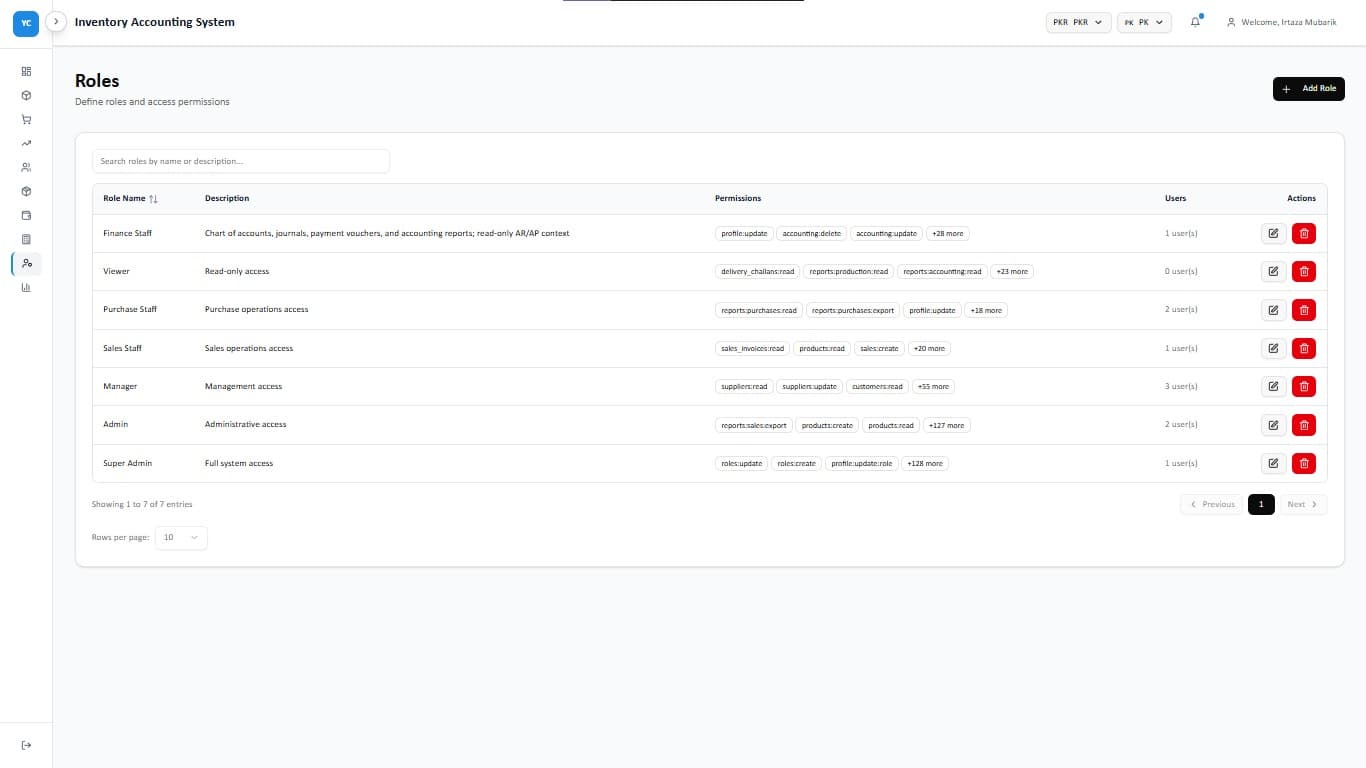The width and height of the screenshot is (1366, 768).
Task: Open the shopping cart sidebar icon
Action: (26, 119)
